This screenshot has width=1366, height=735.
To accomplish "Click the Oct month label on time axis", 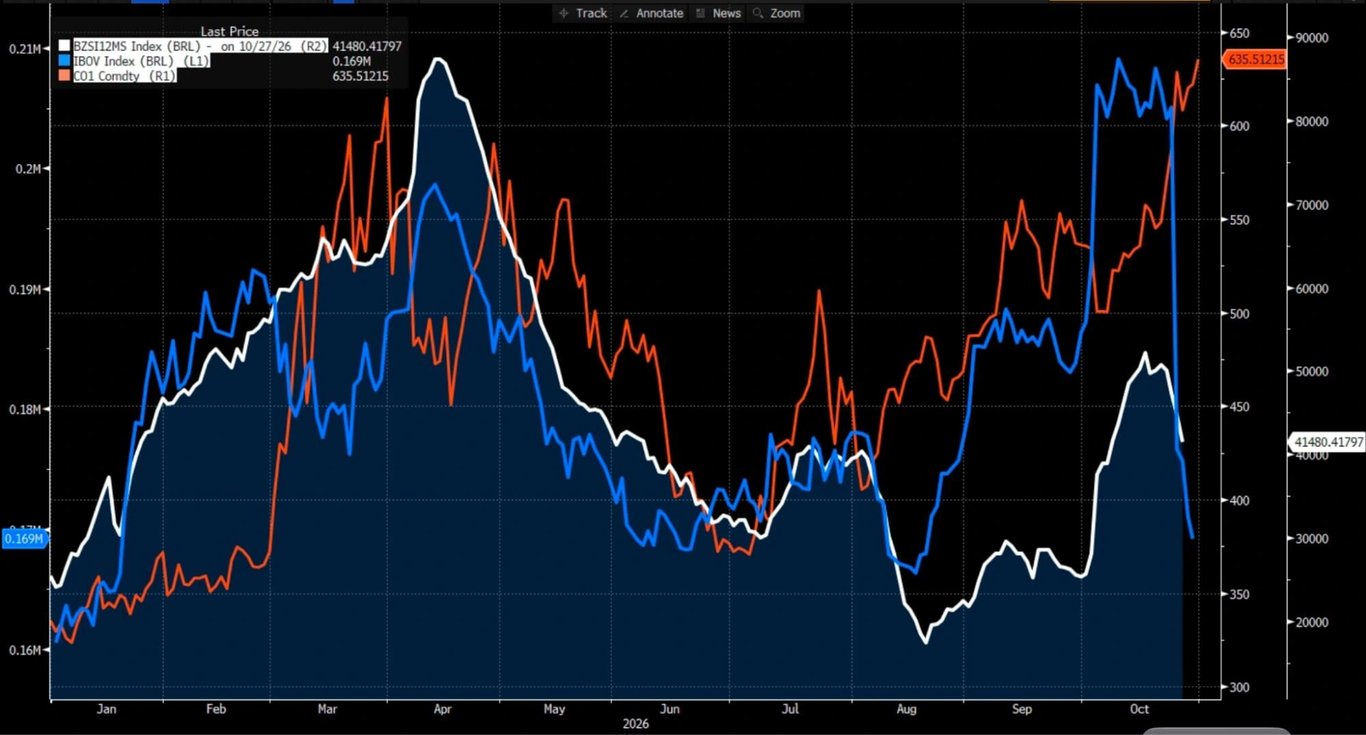I will coord(1140,709).
